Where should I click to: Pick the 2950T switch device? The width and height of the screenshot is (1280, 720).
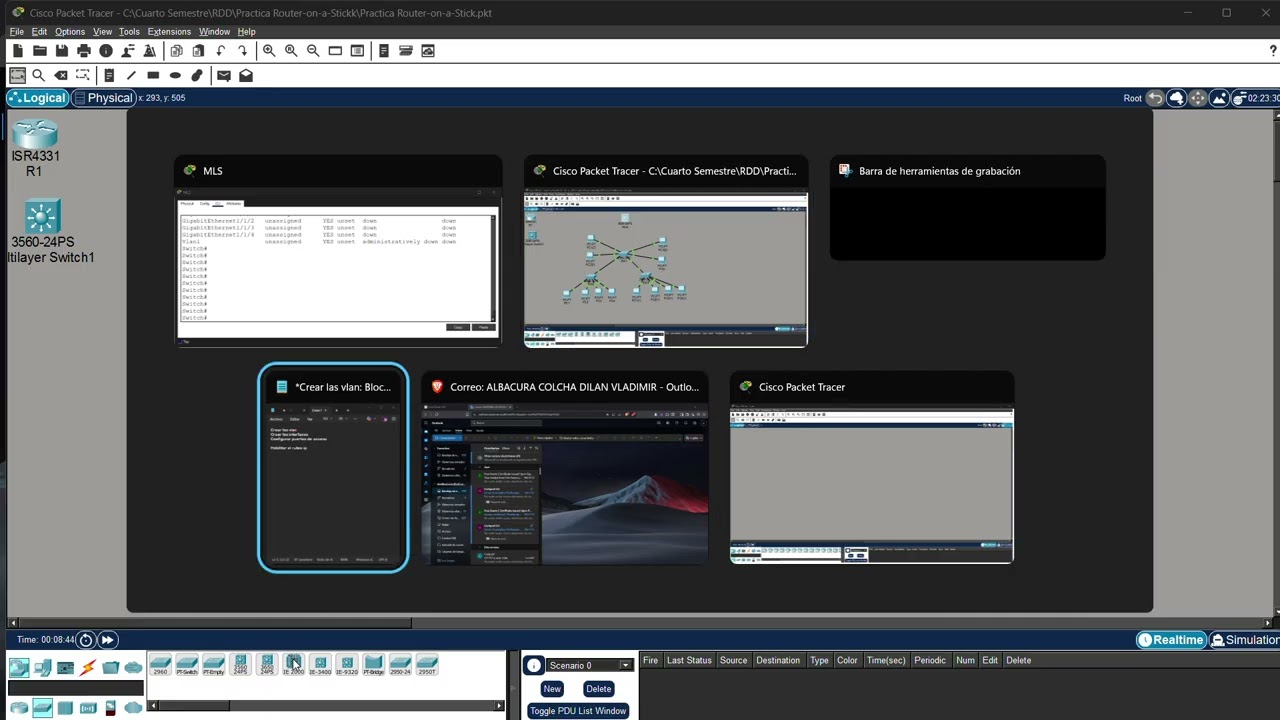click(x=427, y=665)
